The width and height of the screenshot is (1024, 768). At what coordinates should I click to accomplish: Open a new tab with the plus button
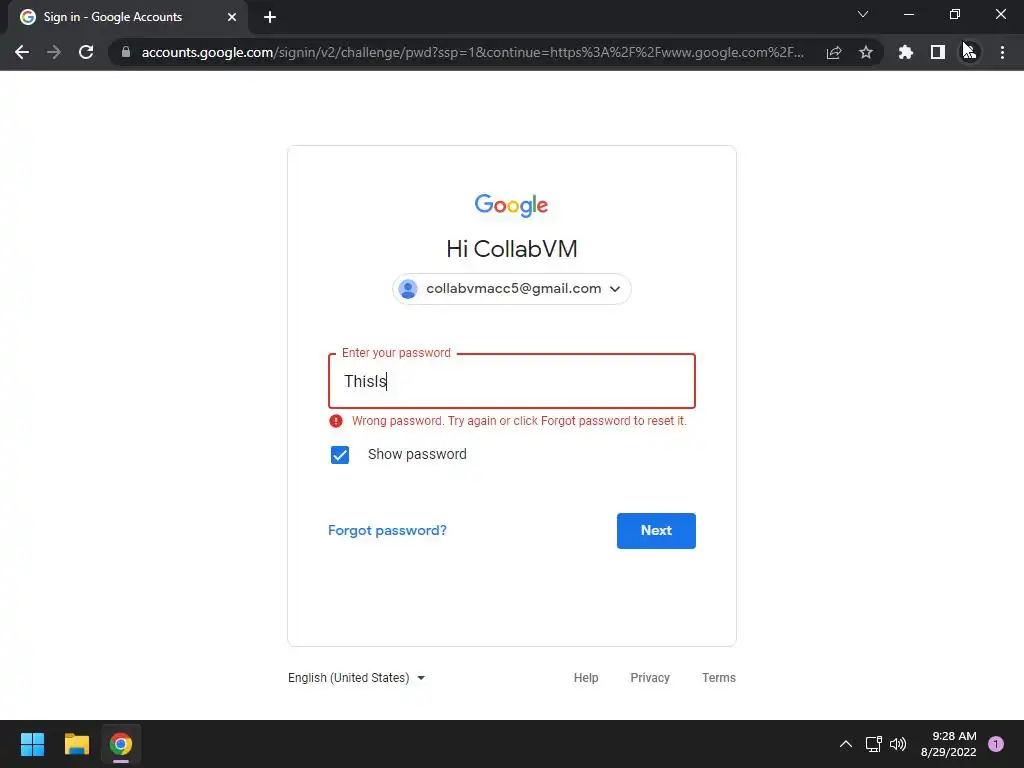tap(270, 17)
